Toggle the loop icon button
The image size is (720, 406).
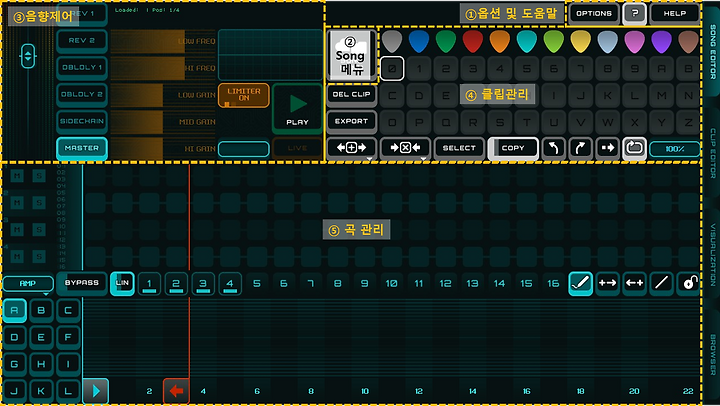click(x=635, y=148)
